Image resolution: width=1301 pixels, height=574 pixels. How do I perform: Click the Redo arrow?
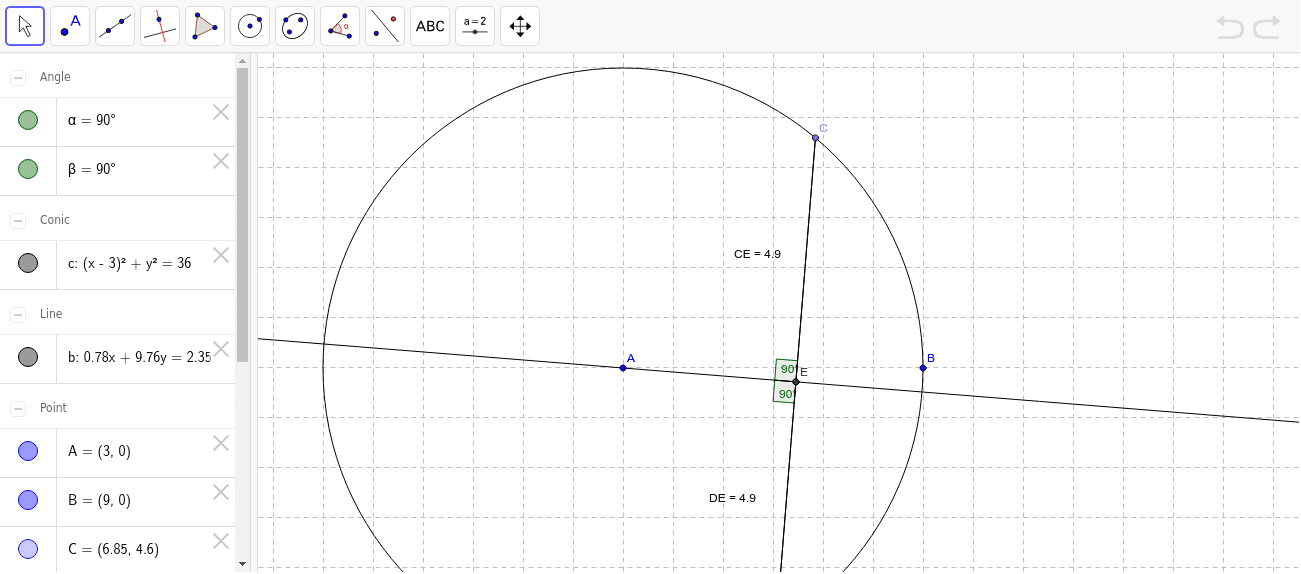point(1267,27)
